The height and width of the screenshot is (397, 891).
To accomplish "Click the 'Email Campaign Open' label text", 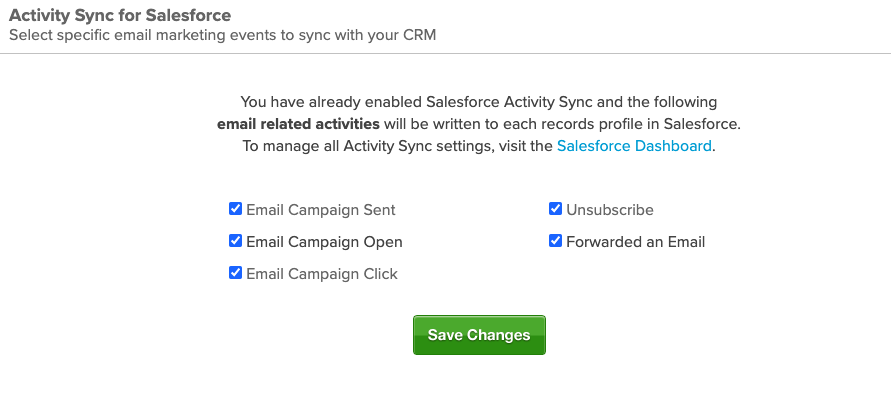I will [x=324, y=242].
